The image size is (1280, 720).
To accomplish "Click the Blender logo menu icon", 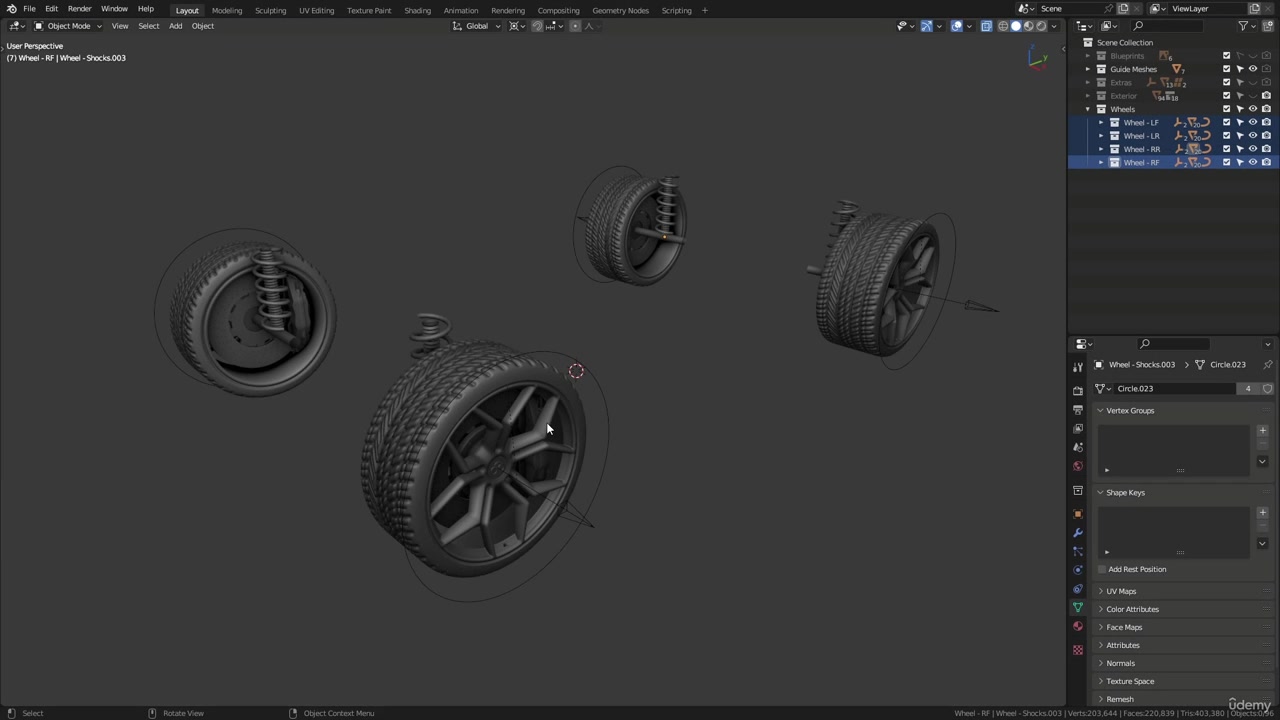I will tap(11, 9).
